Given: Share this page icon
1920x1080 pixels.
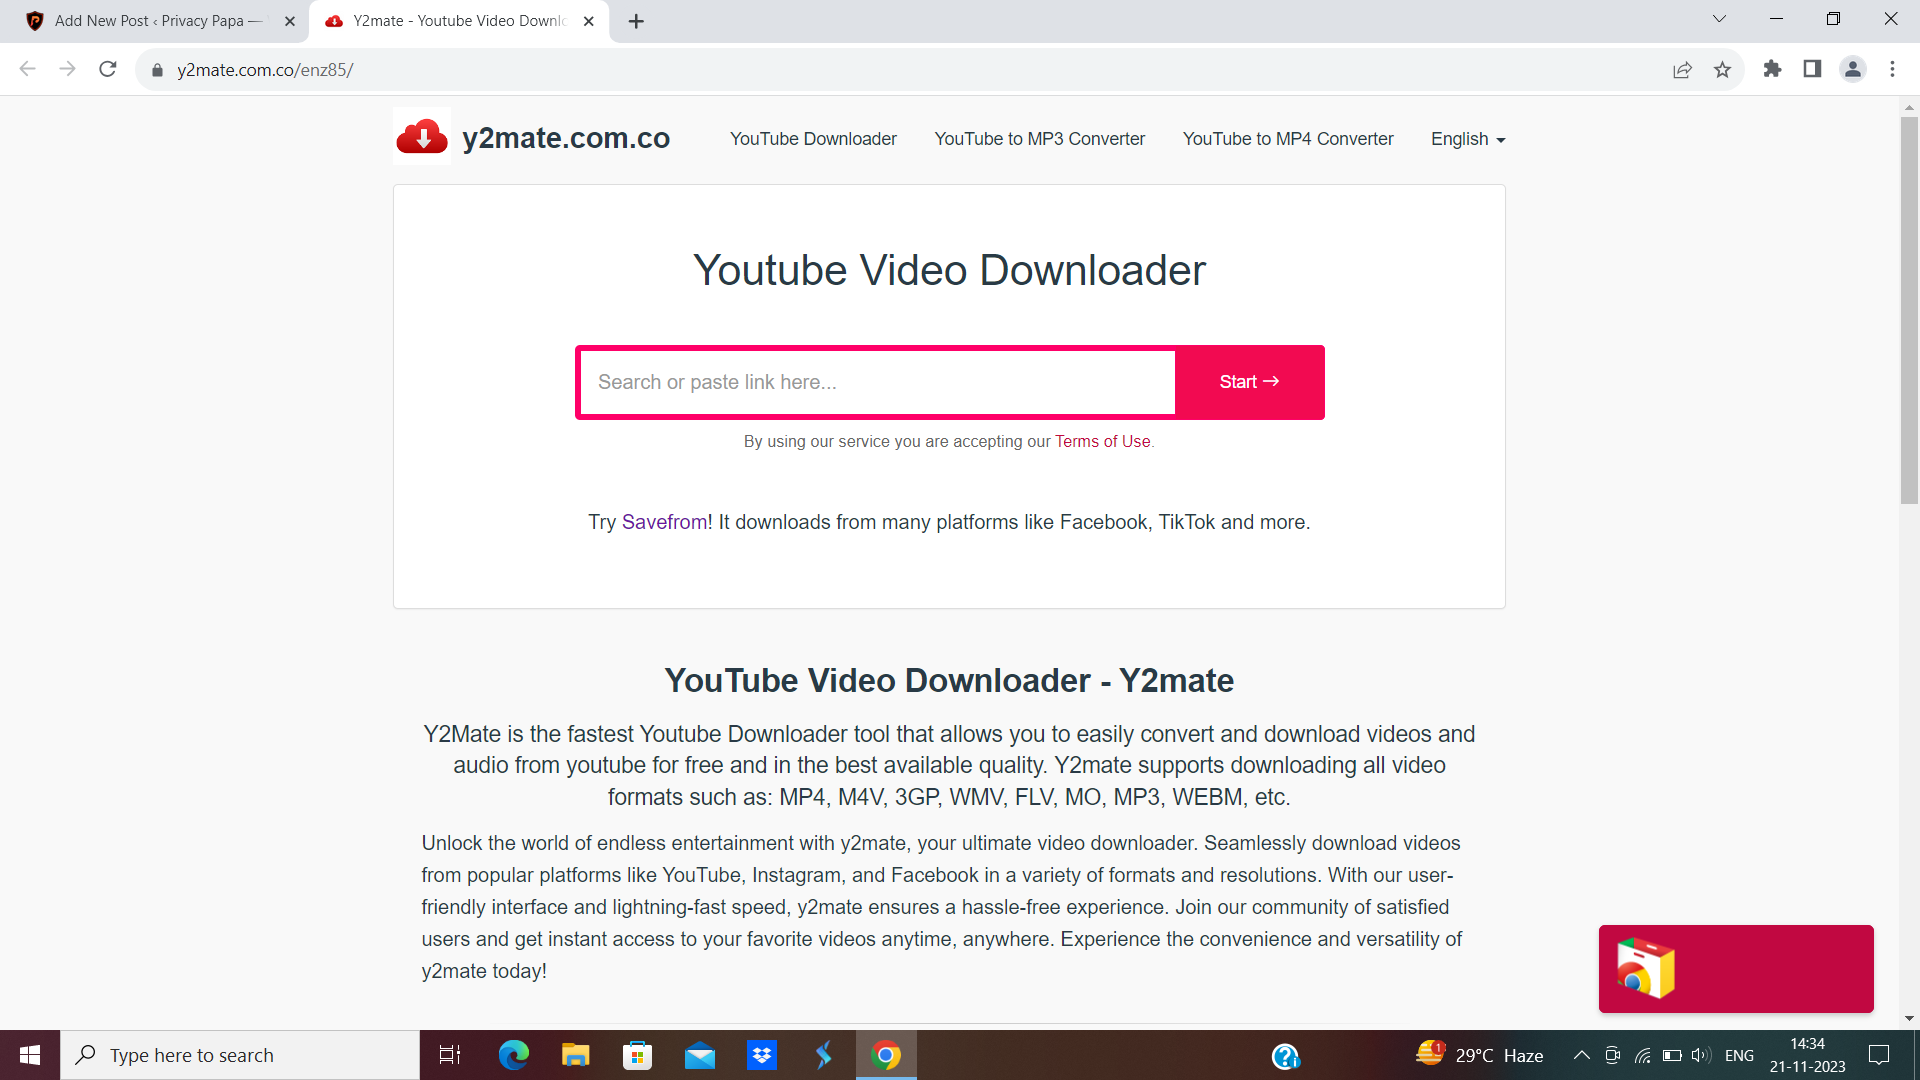Looking at the screenshot, I should tap(1682, 69).
